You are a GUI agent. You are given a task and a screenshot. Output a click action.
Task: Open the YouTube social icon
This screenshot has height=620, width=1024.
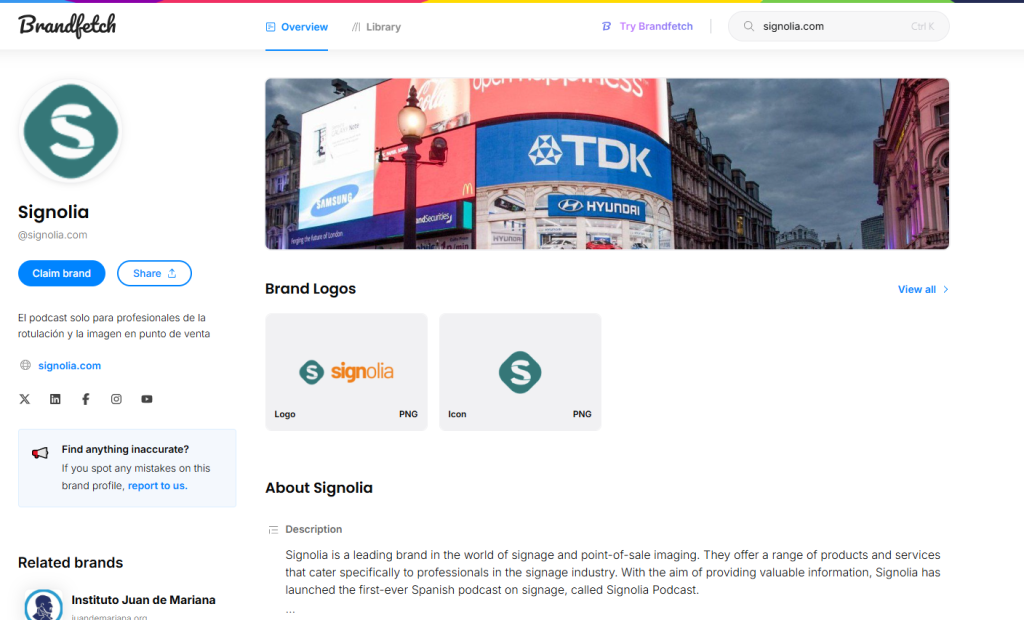tap(147, 399)
